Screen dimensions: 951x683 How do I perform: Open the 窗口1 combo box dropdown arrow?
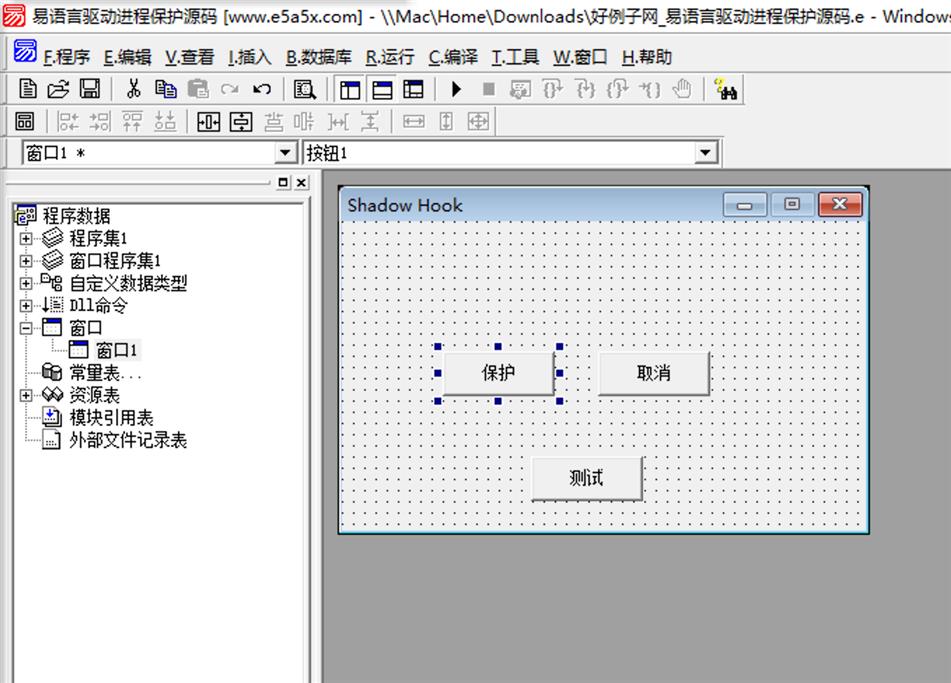[284, 152]
